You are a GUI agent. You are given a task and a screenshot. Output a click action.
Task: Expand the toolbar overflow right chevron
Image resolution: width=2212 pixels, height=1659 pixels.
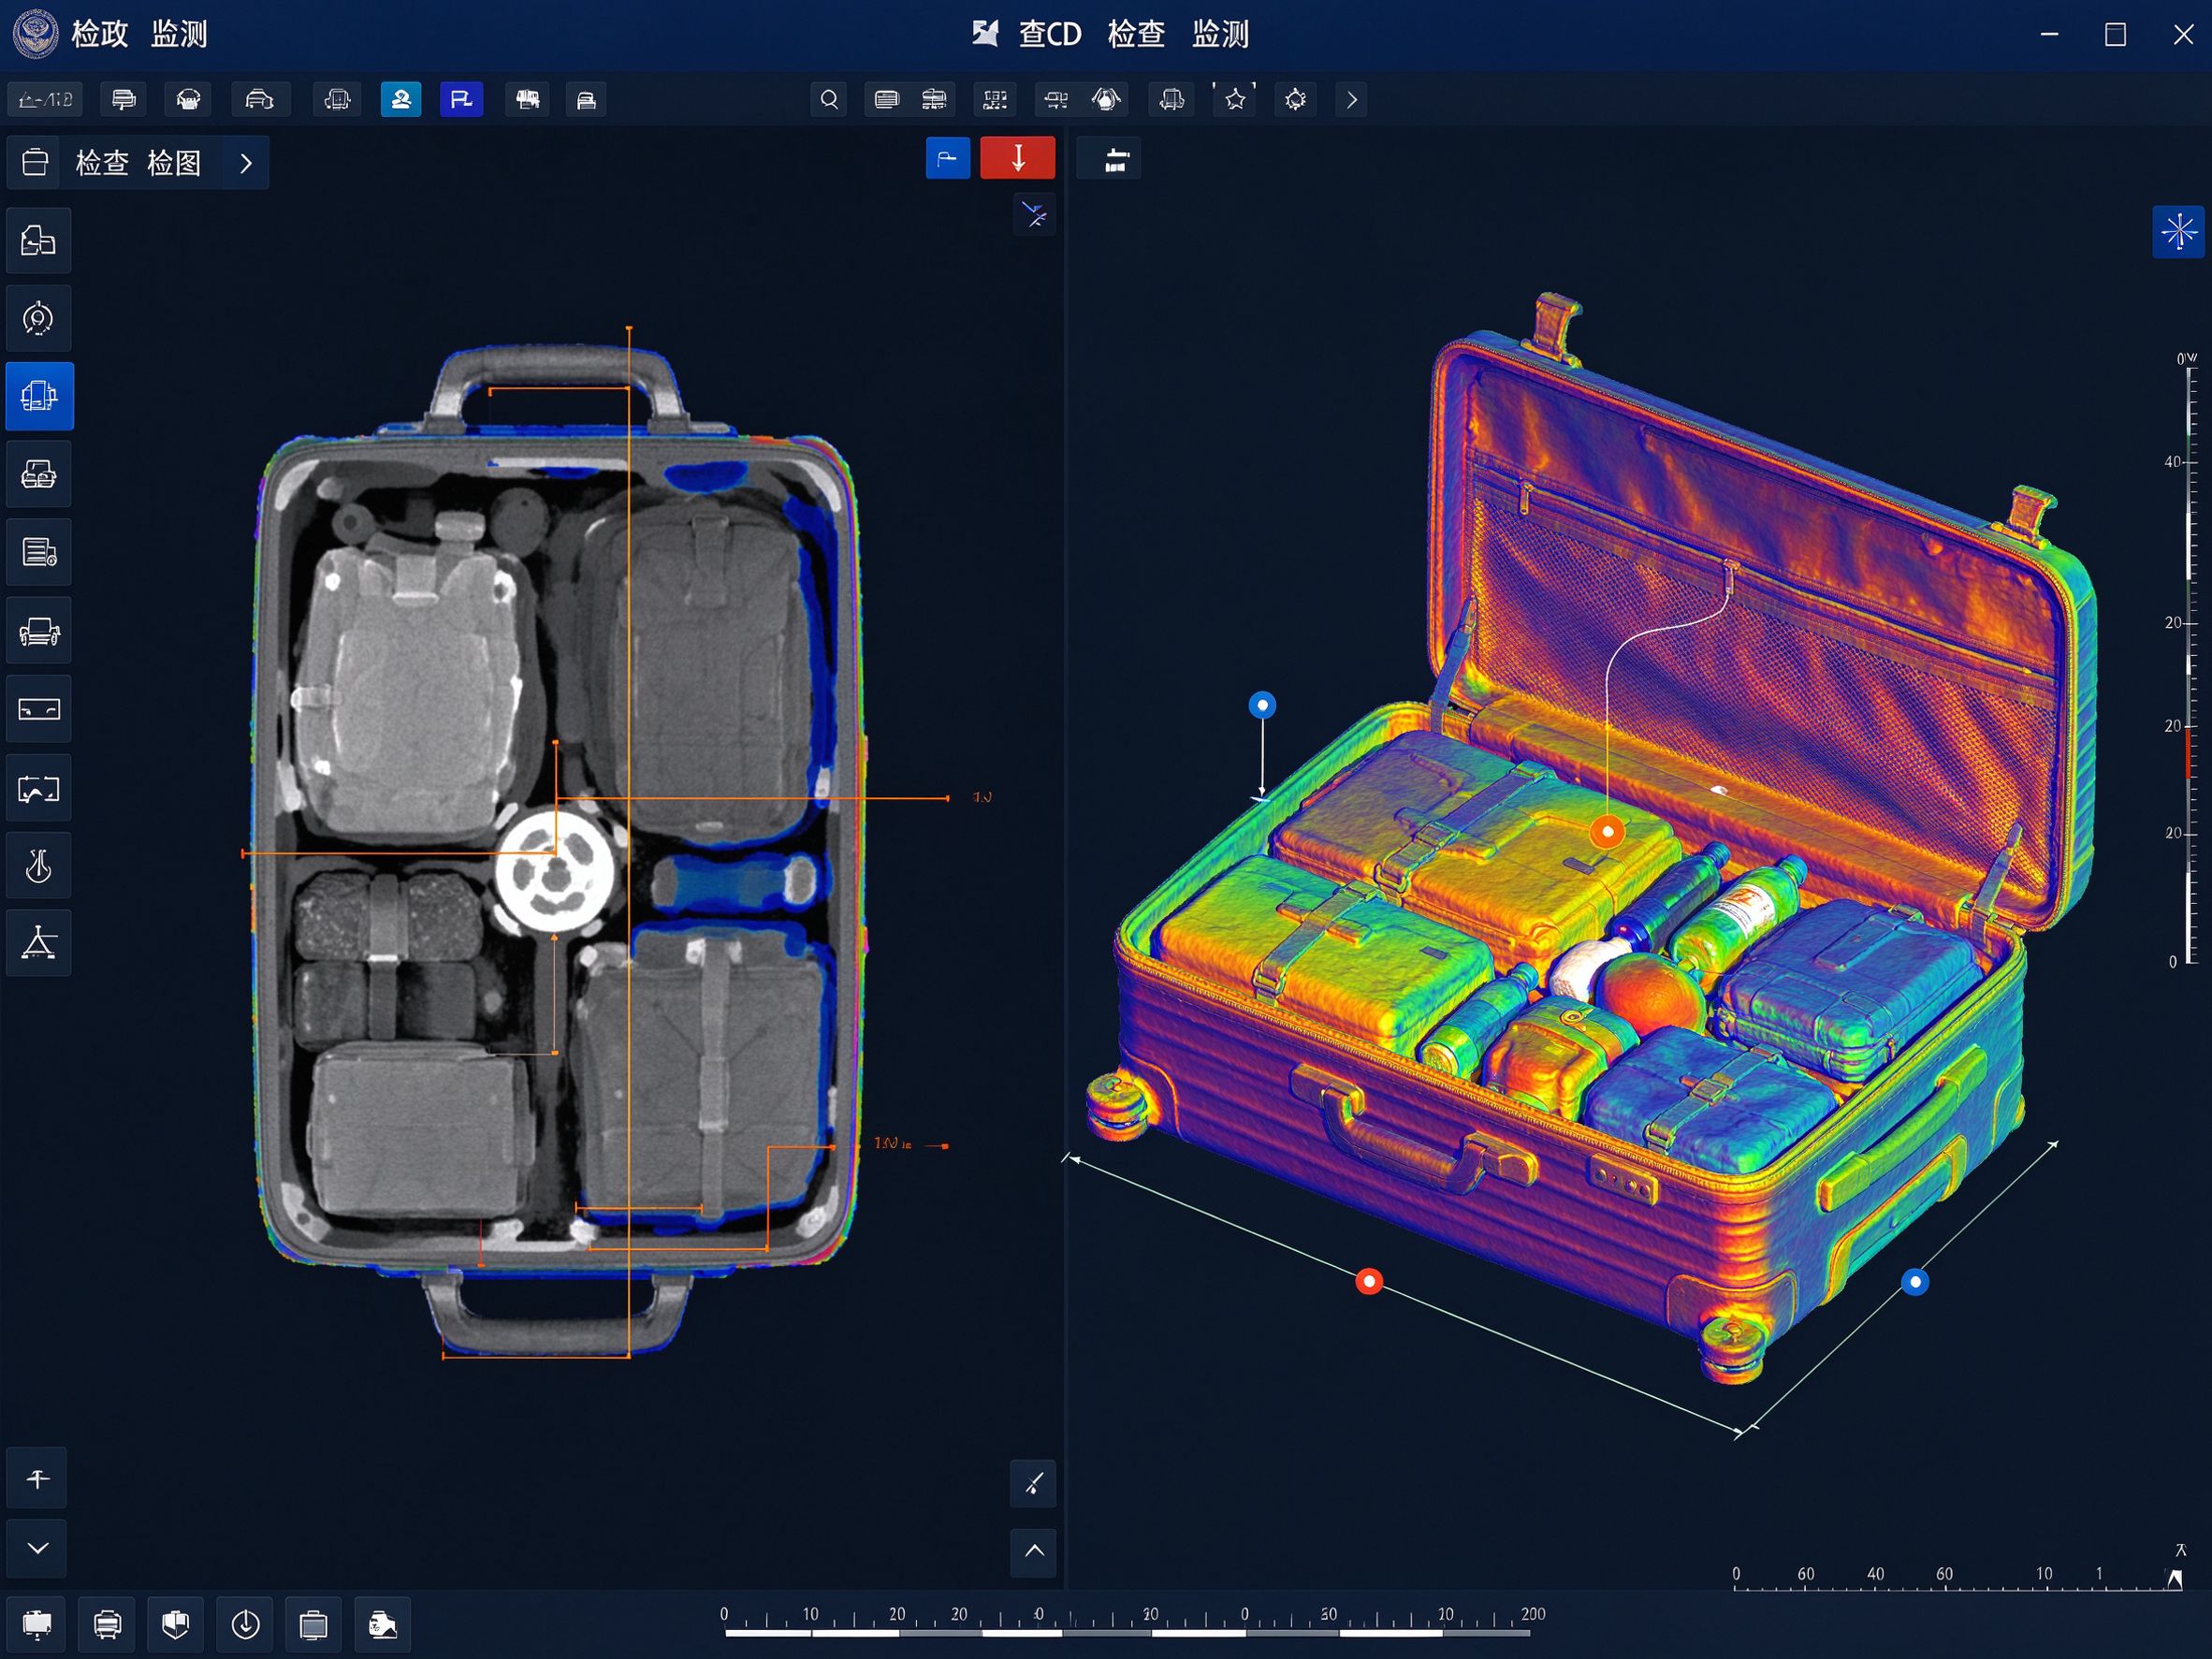(x=1352, y=99)
